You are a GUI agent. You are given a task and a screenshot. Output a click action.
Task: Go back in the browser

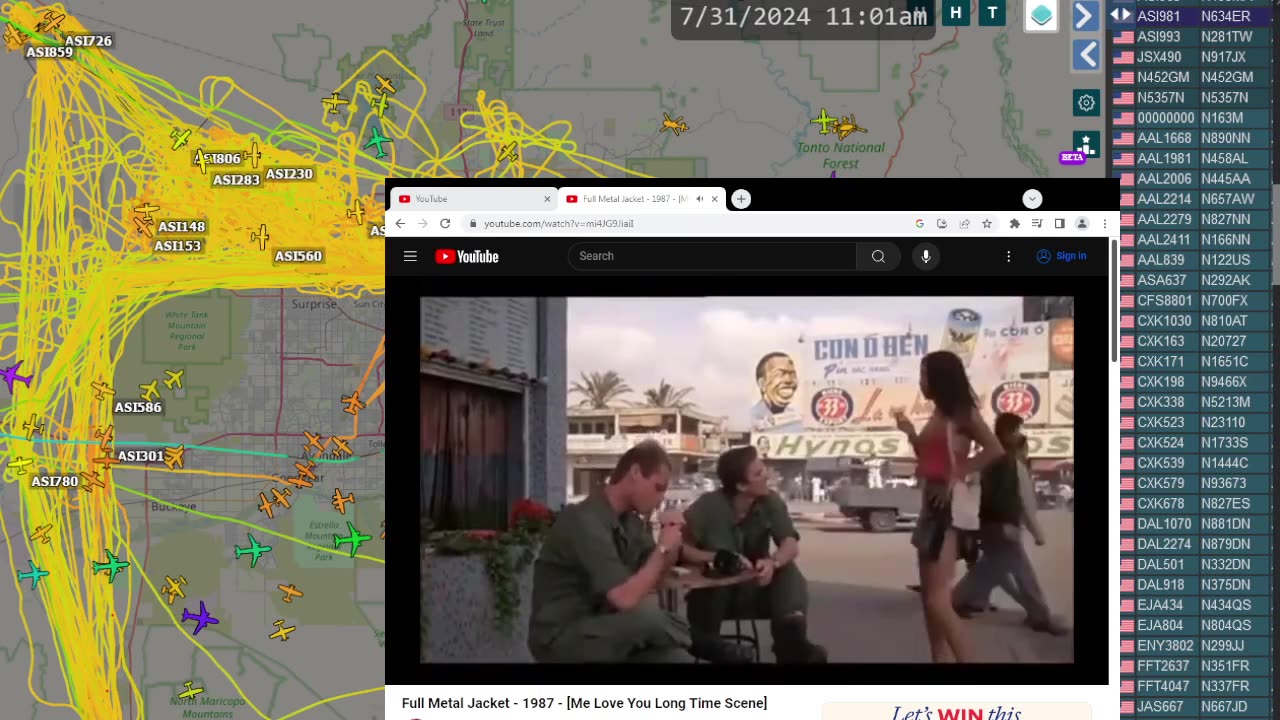tap(400, 223)
